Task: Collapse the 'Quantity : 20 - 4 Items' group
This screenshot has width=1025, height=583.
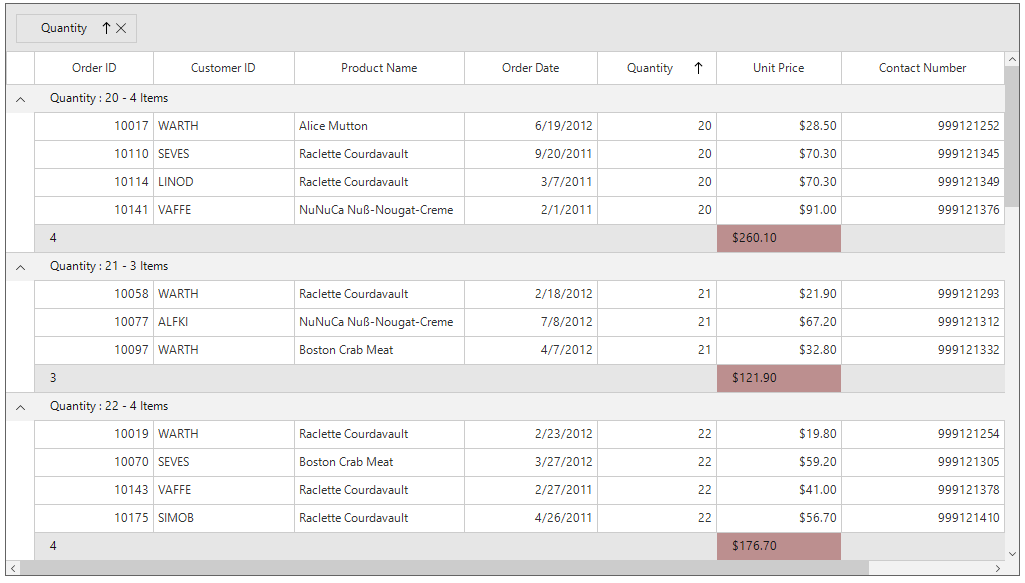Action: [x=20, y=97]
